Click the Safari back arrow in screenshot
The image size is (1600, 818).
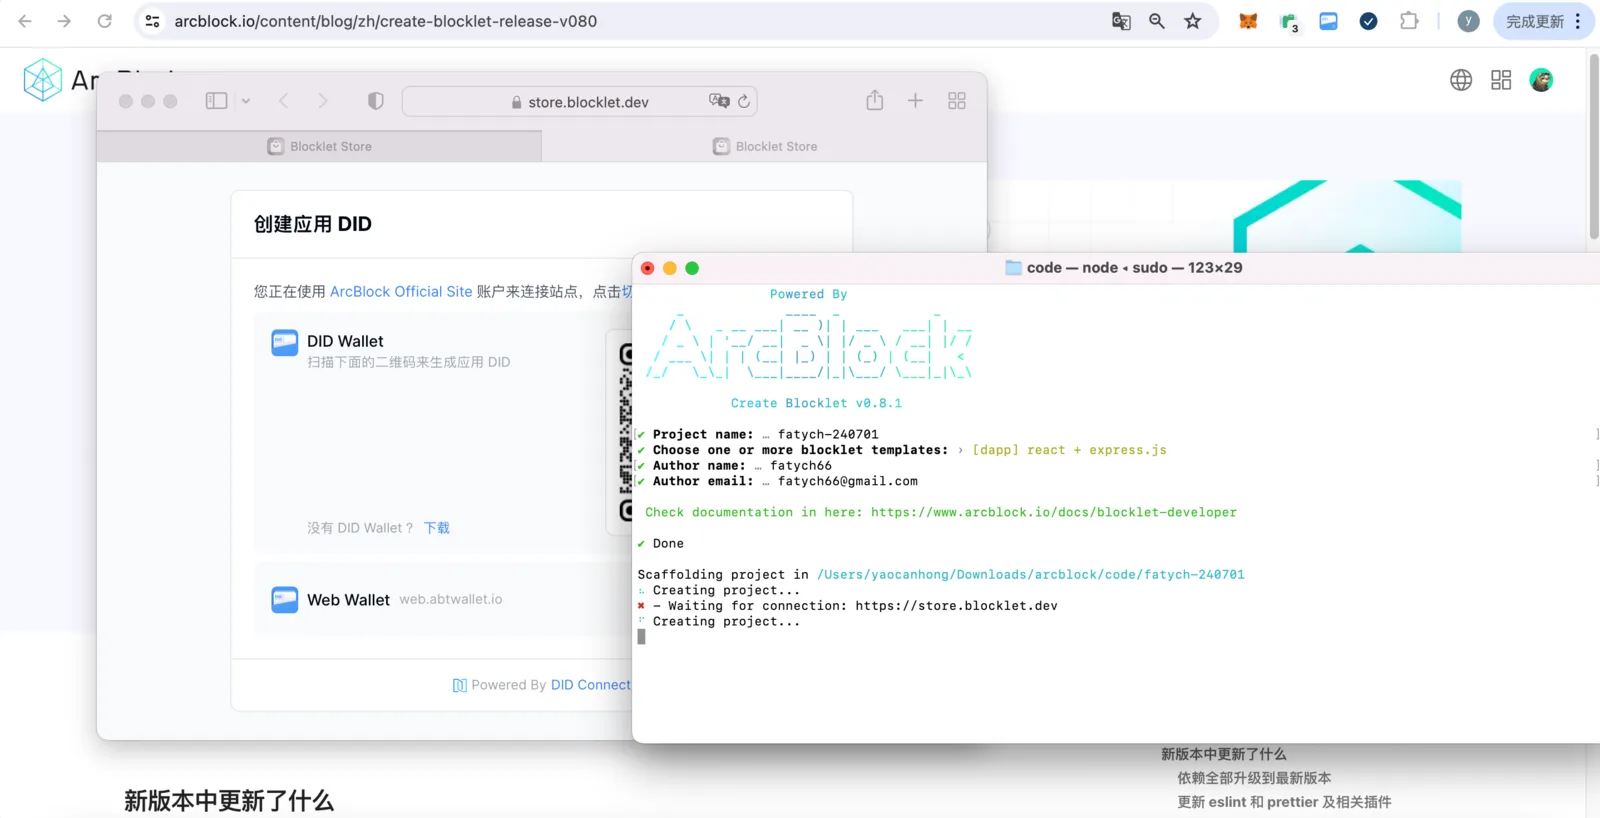tap(284, 101)
